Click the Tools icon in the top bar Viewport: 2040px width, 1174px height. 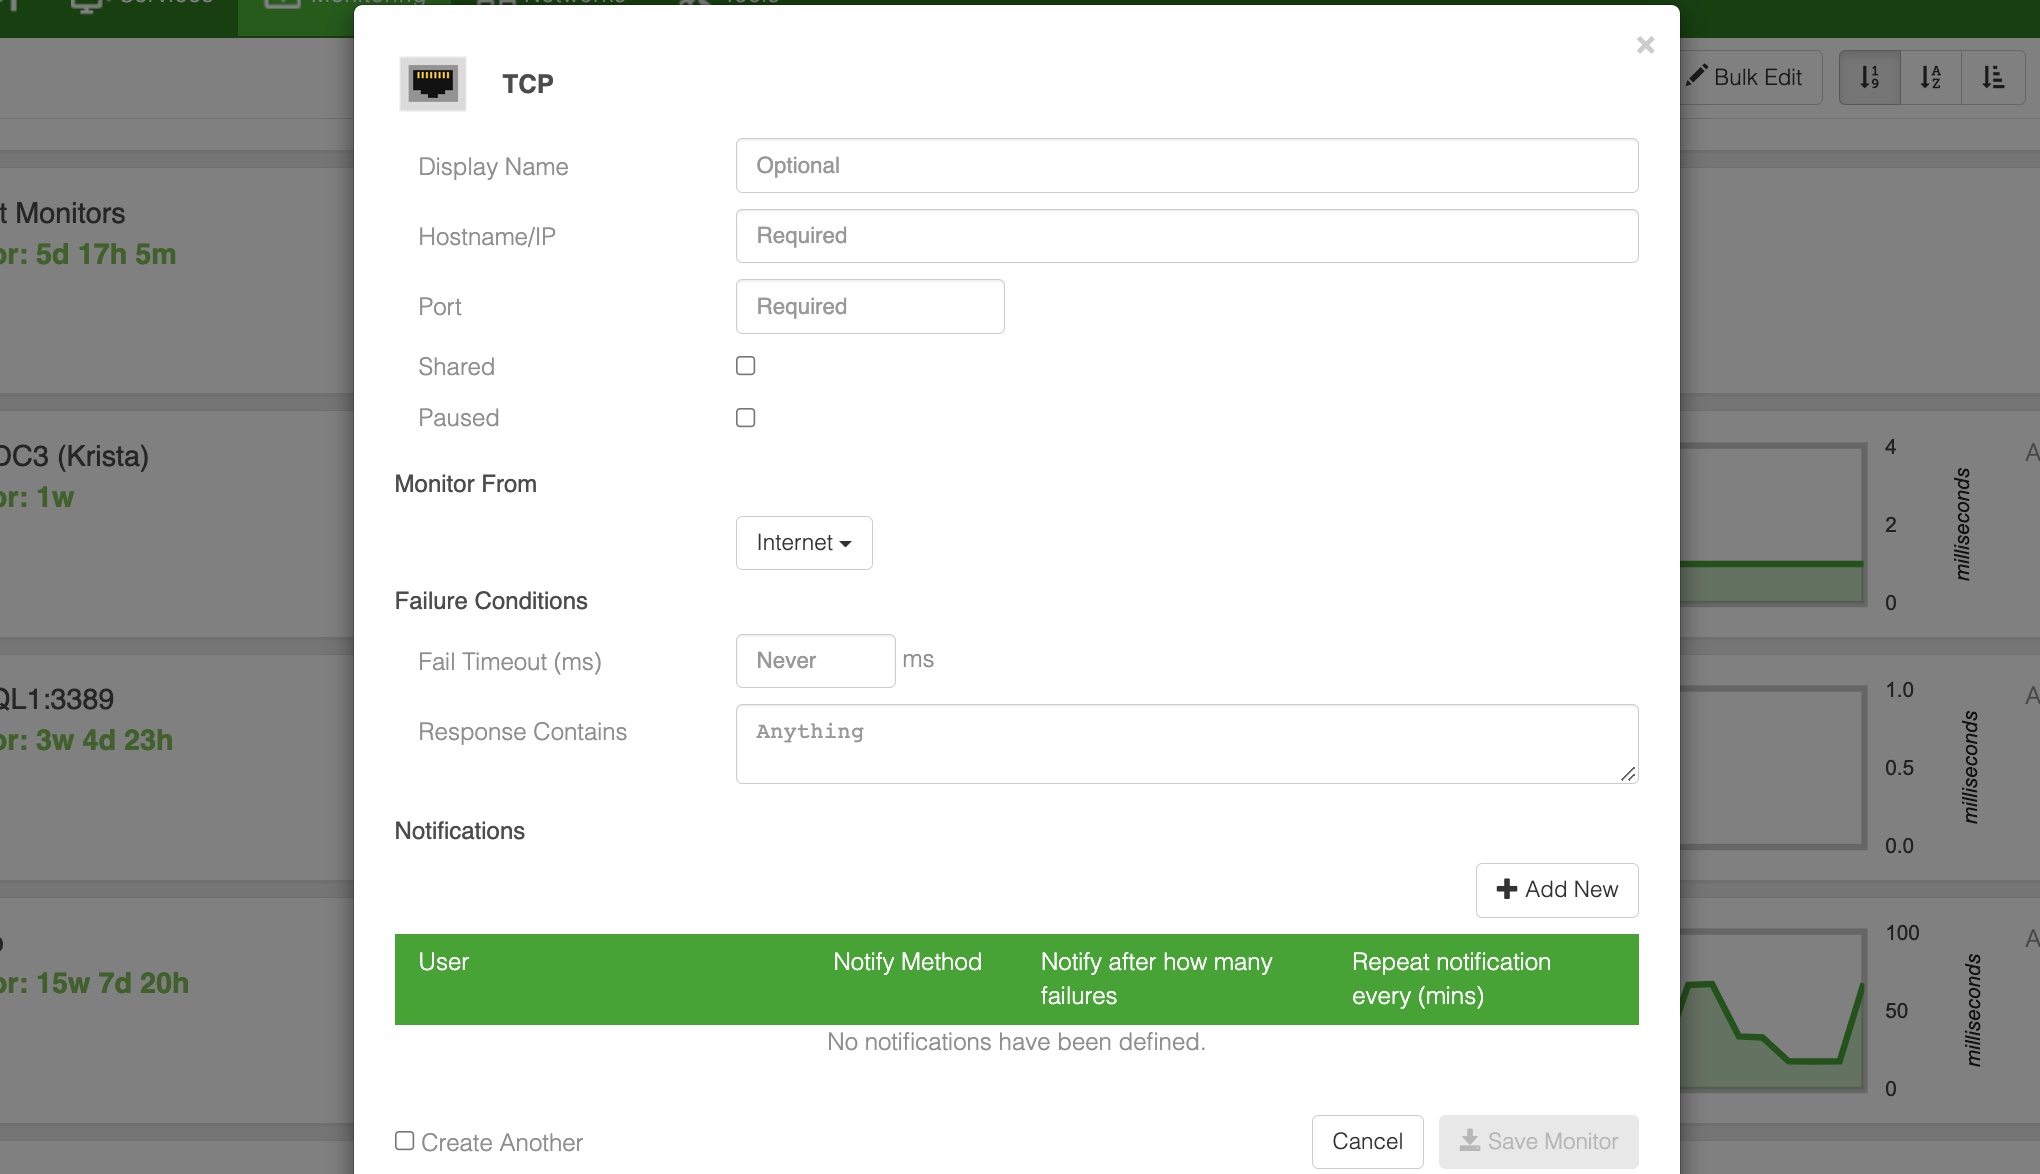(700, 2)
